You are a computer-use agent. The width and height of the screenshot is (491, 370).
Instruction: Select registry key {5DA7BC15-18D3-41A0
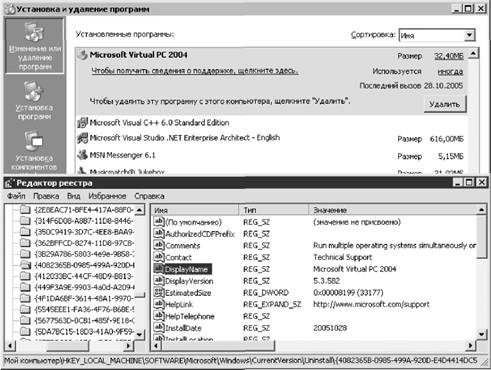(x=84, y=331)
